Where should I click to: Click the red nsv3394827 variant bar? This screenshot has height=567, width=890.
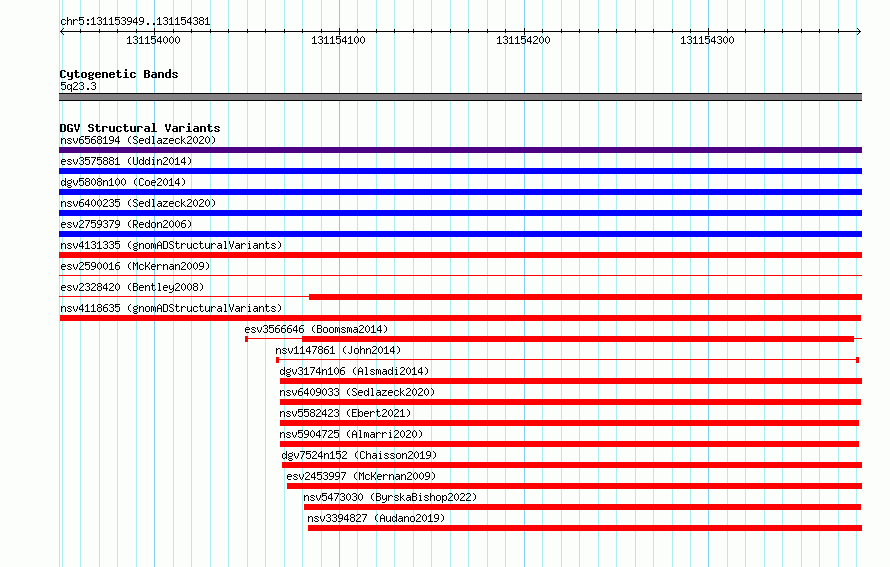pyautogui.click(x=585, y=528)
